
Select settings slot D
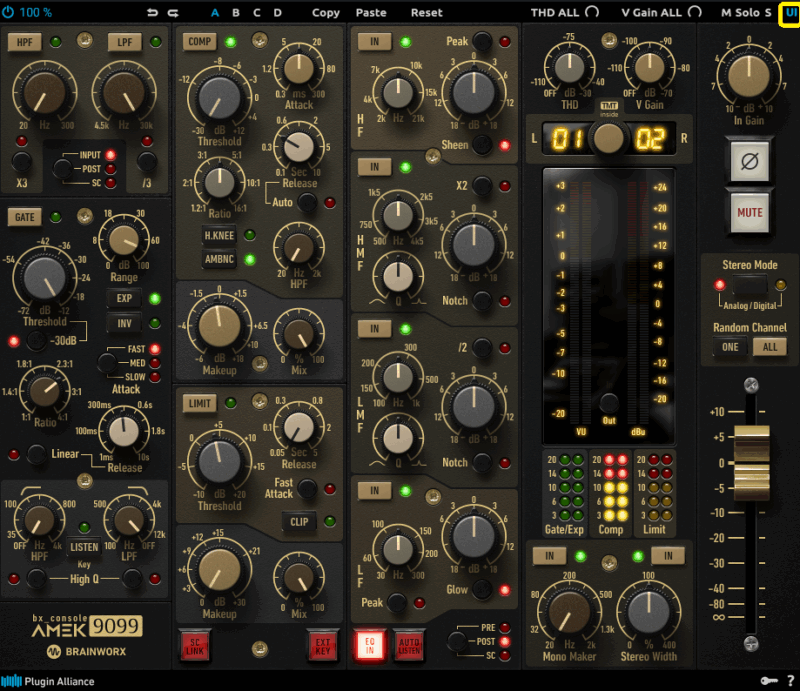[x=278, y=13]
